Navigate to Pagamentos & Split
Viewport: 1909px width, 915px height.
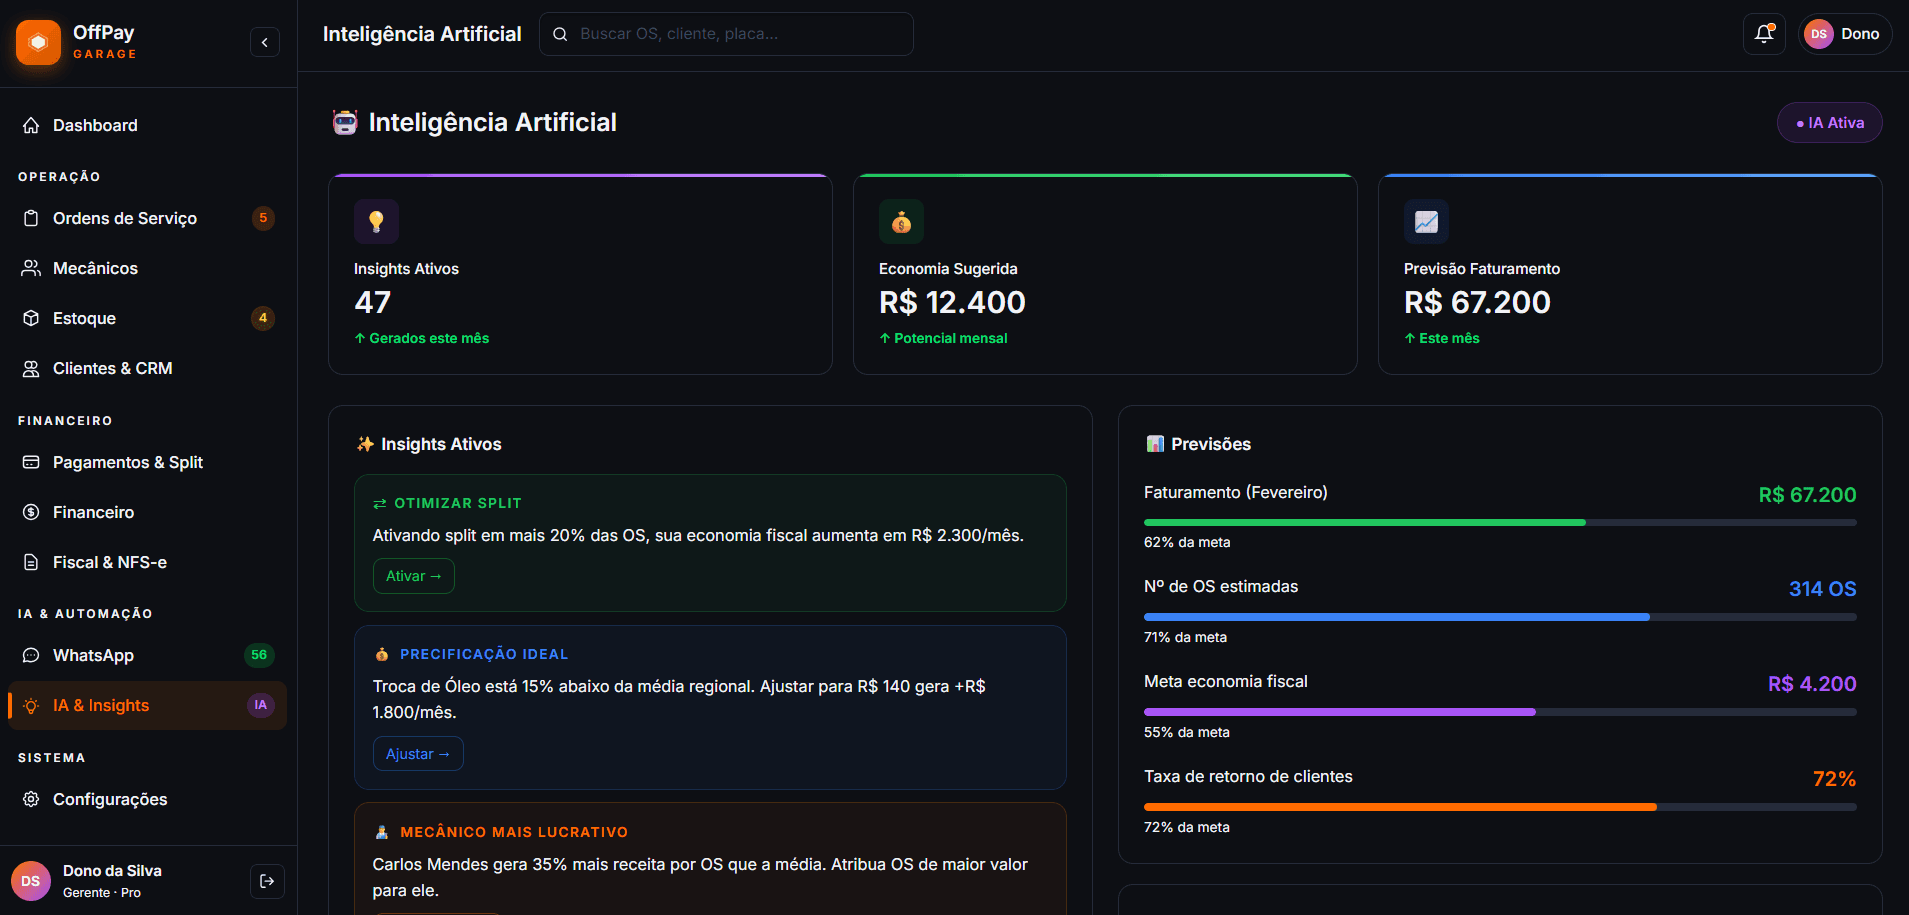(x=127, y=462)
